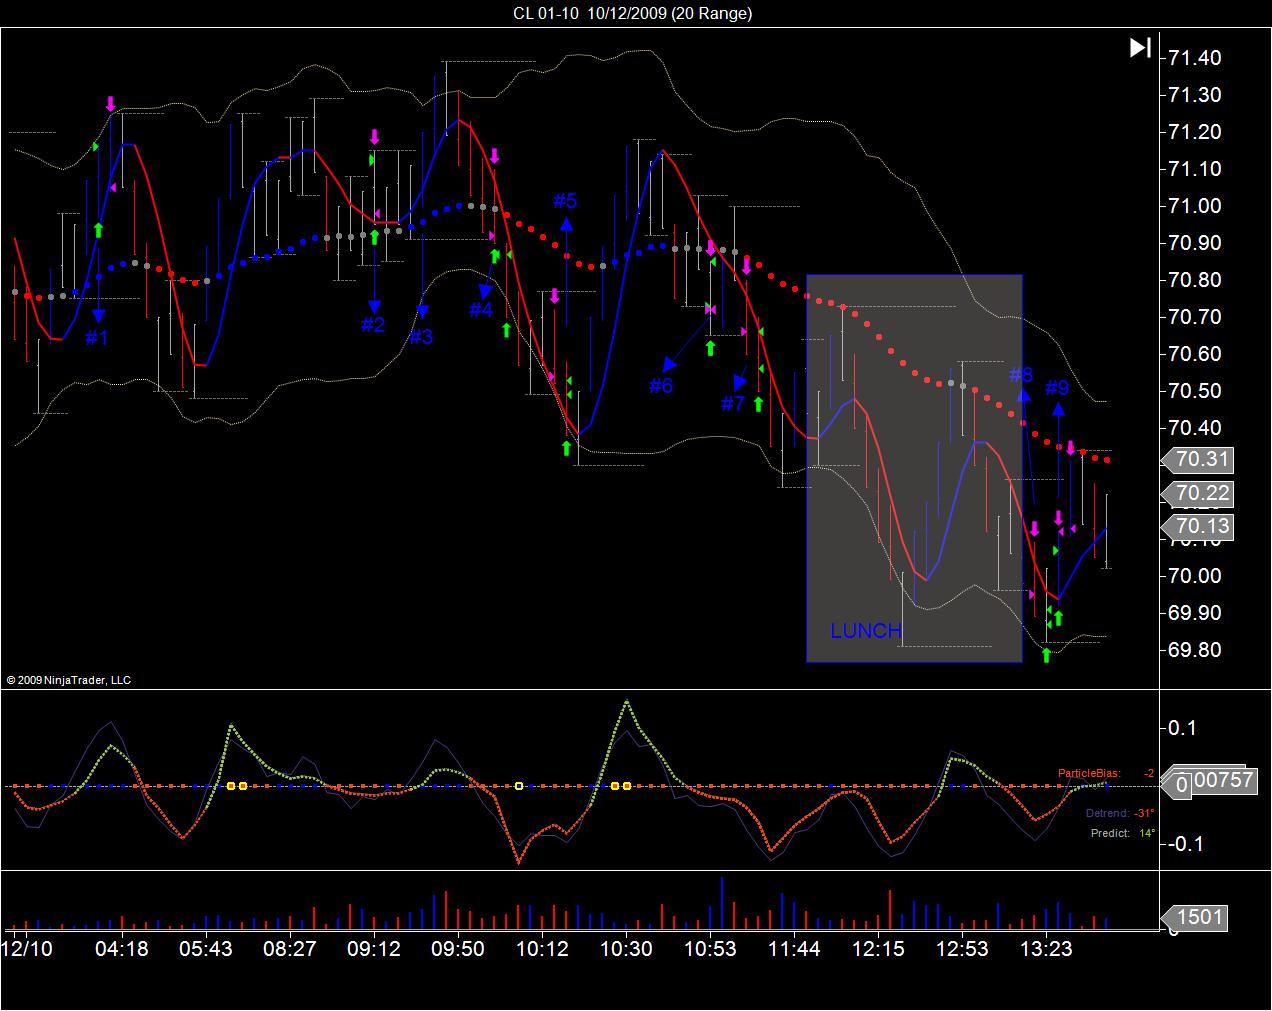Image resolution: width=1272 pixels, height=1011 pixels.
Task: Click the scroll-to-latest-bar arrow icon
Action: click(1141, 47)
